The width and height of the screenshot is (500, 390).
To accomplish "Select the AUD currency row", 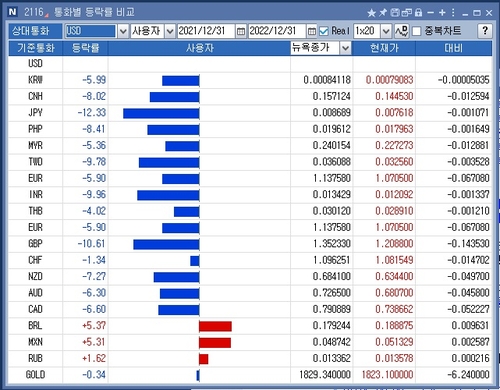I will coord(250,293).
